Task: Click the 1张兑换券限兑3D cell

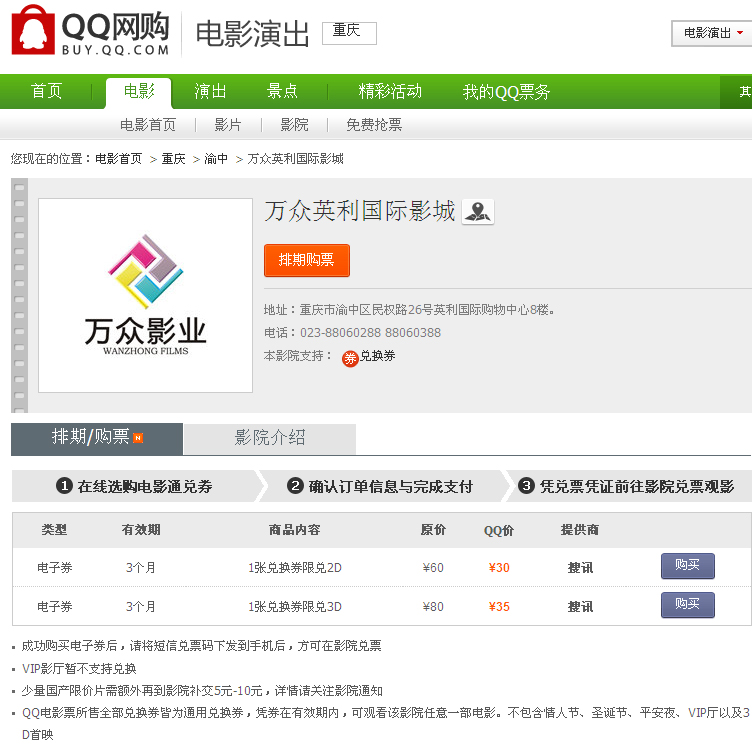Action: (x=294, y=607)
